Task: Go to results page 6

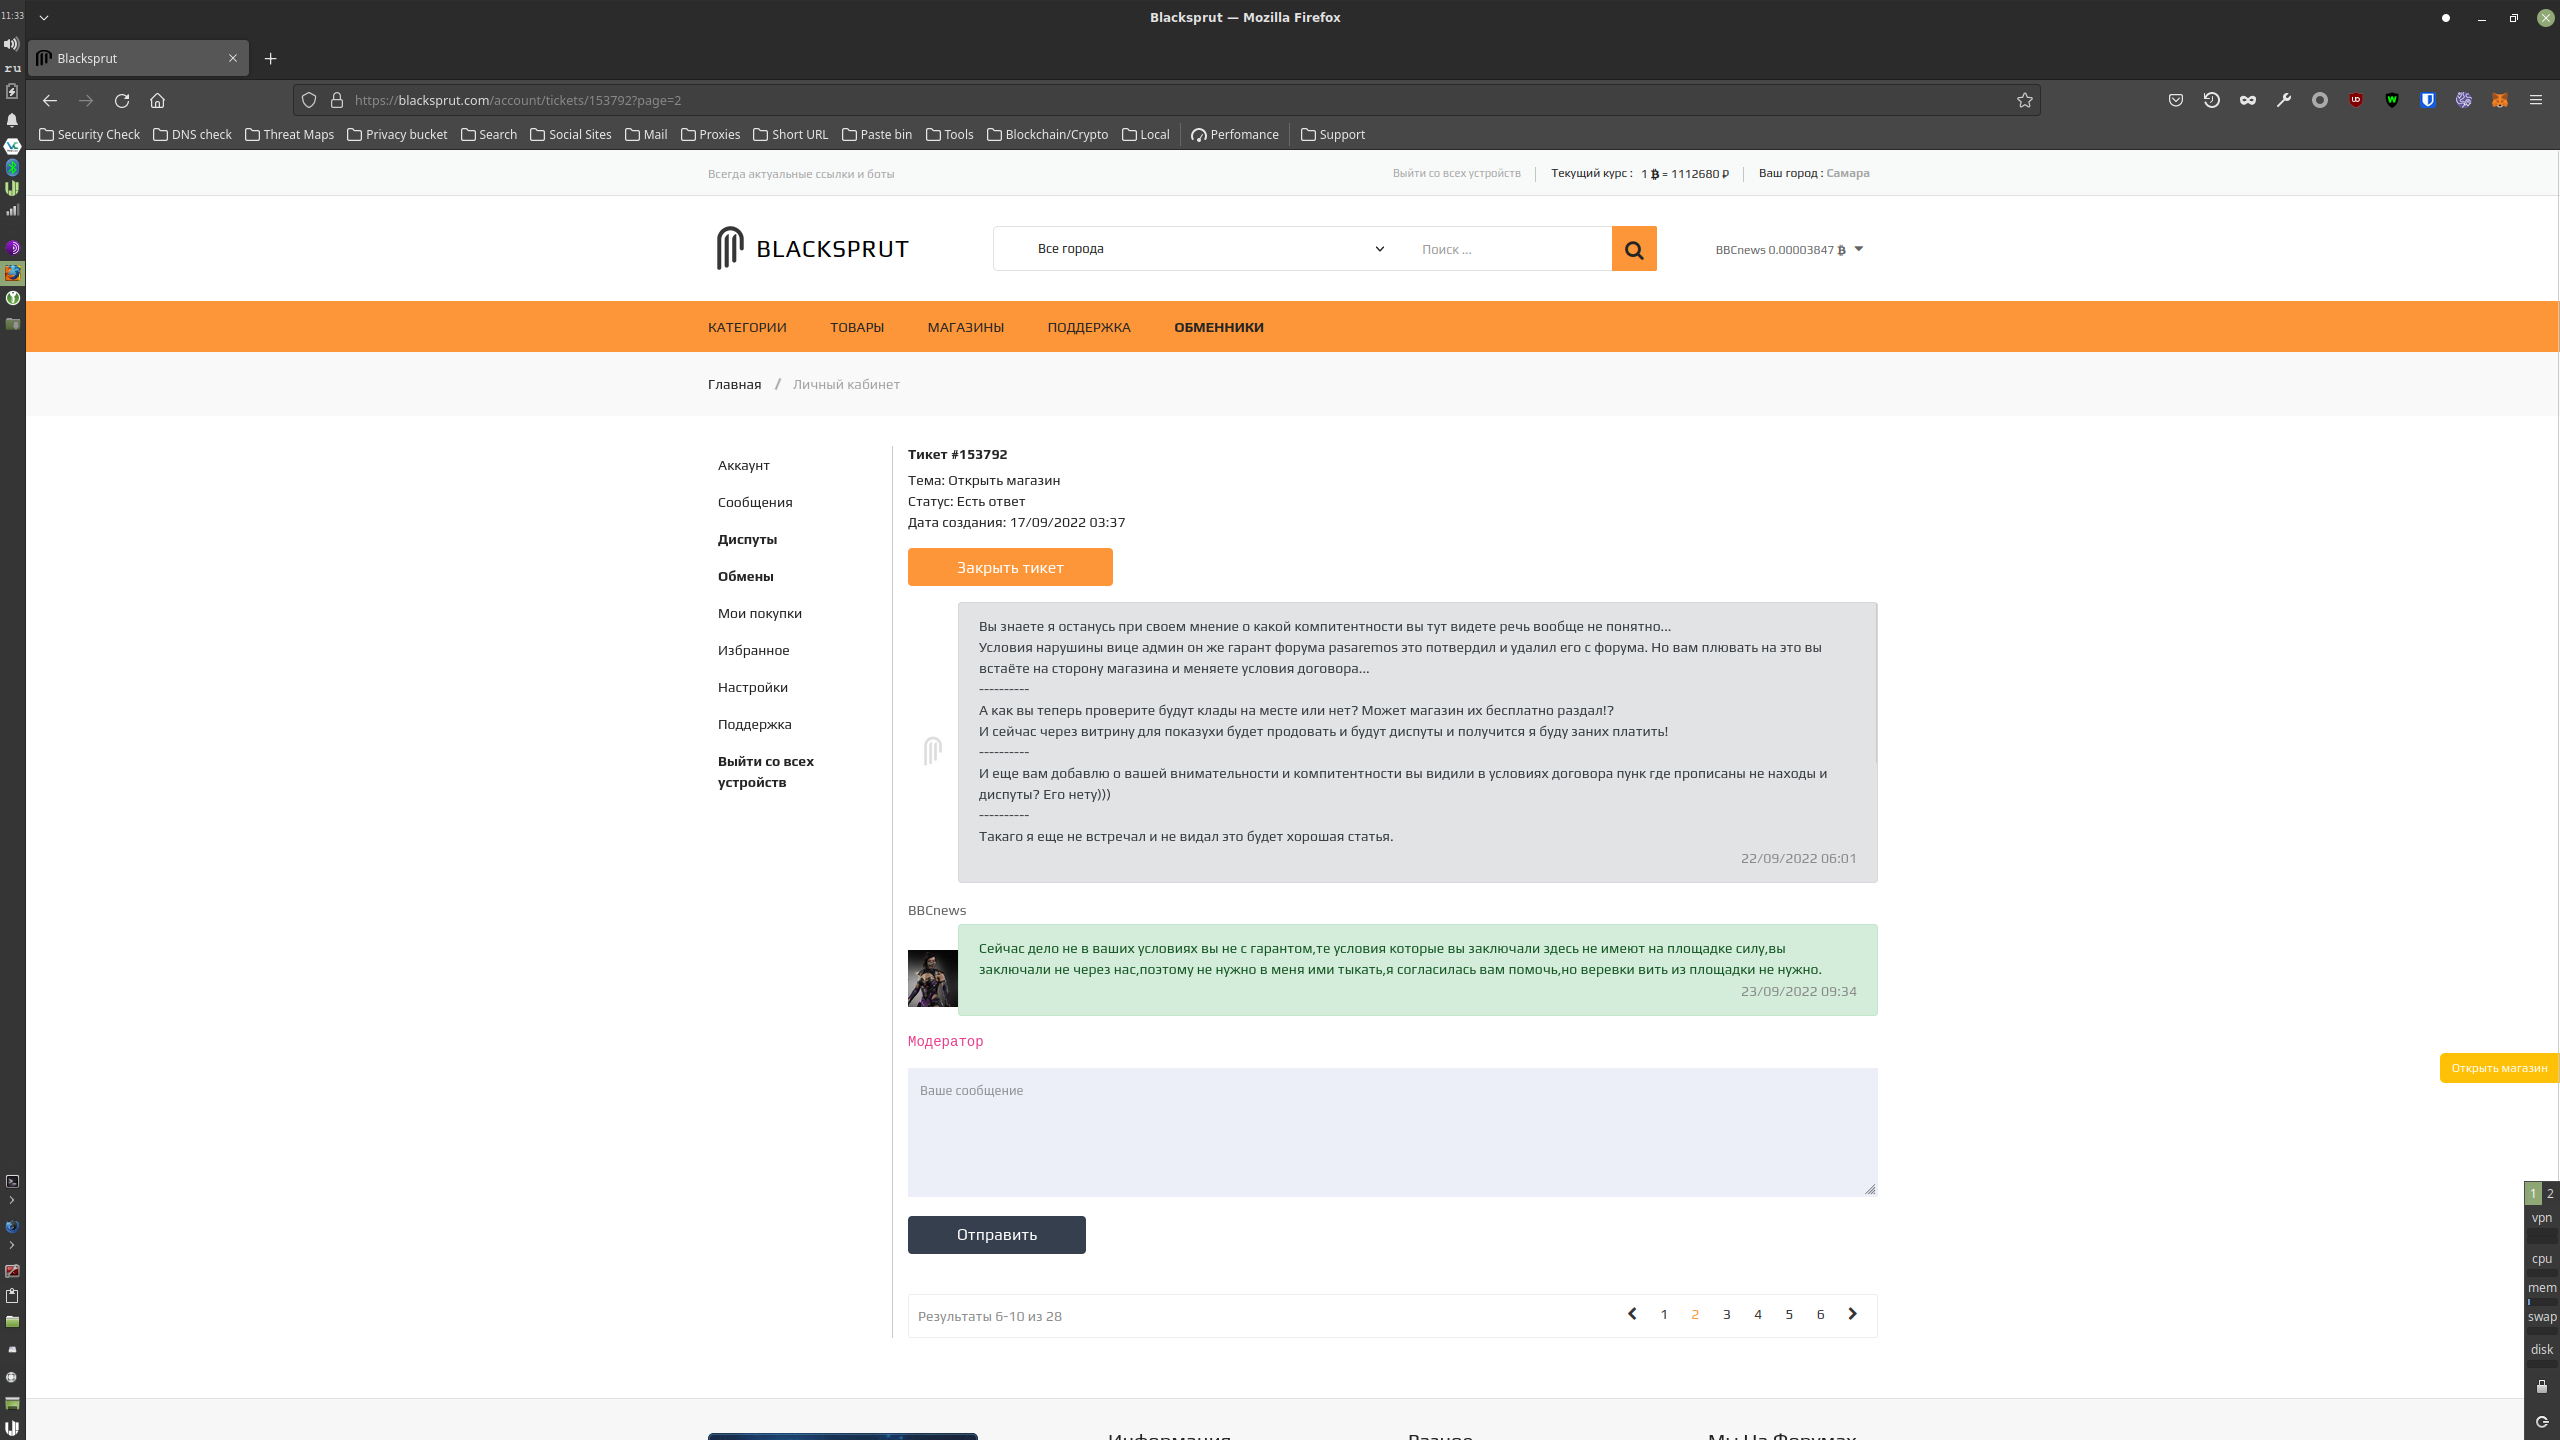Action: (1820, 1314)
